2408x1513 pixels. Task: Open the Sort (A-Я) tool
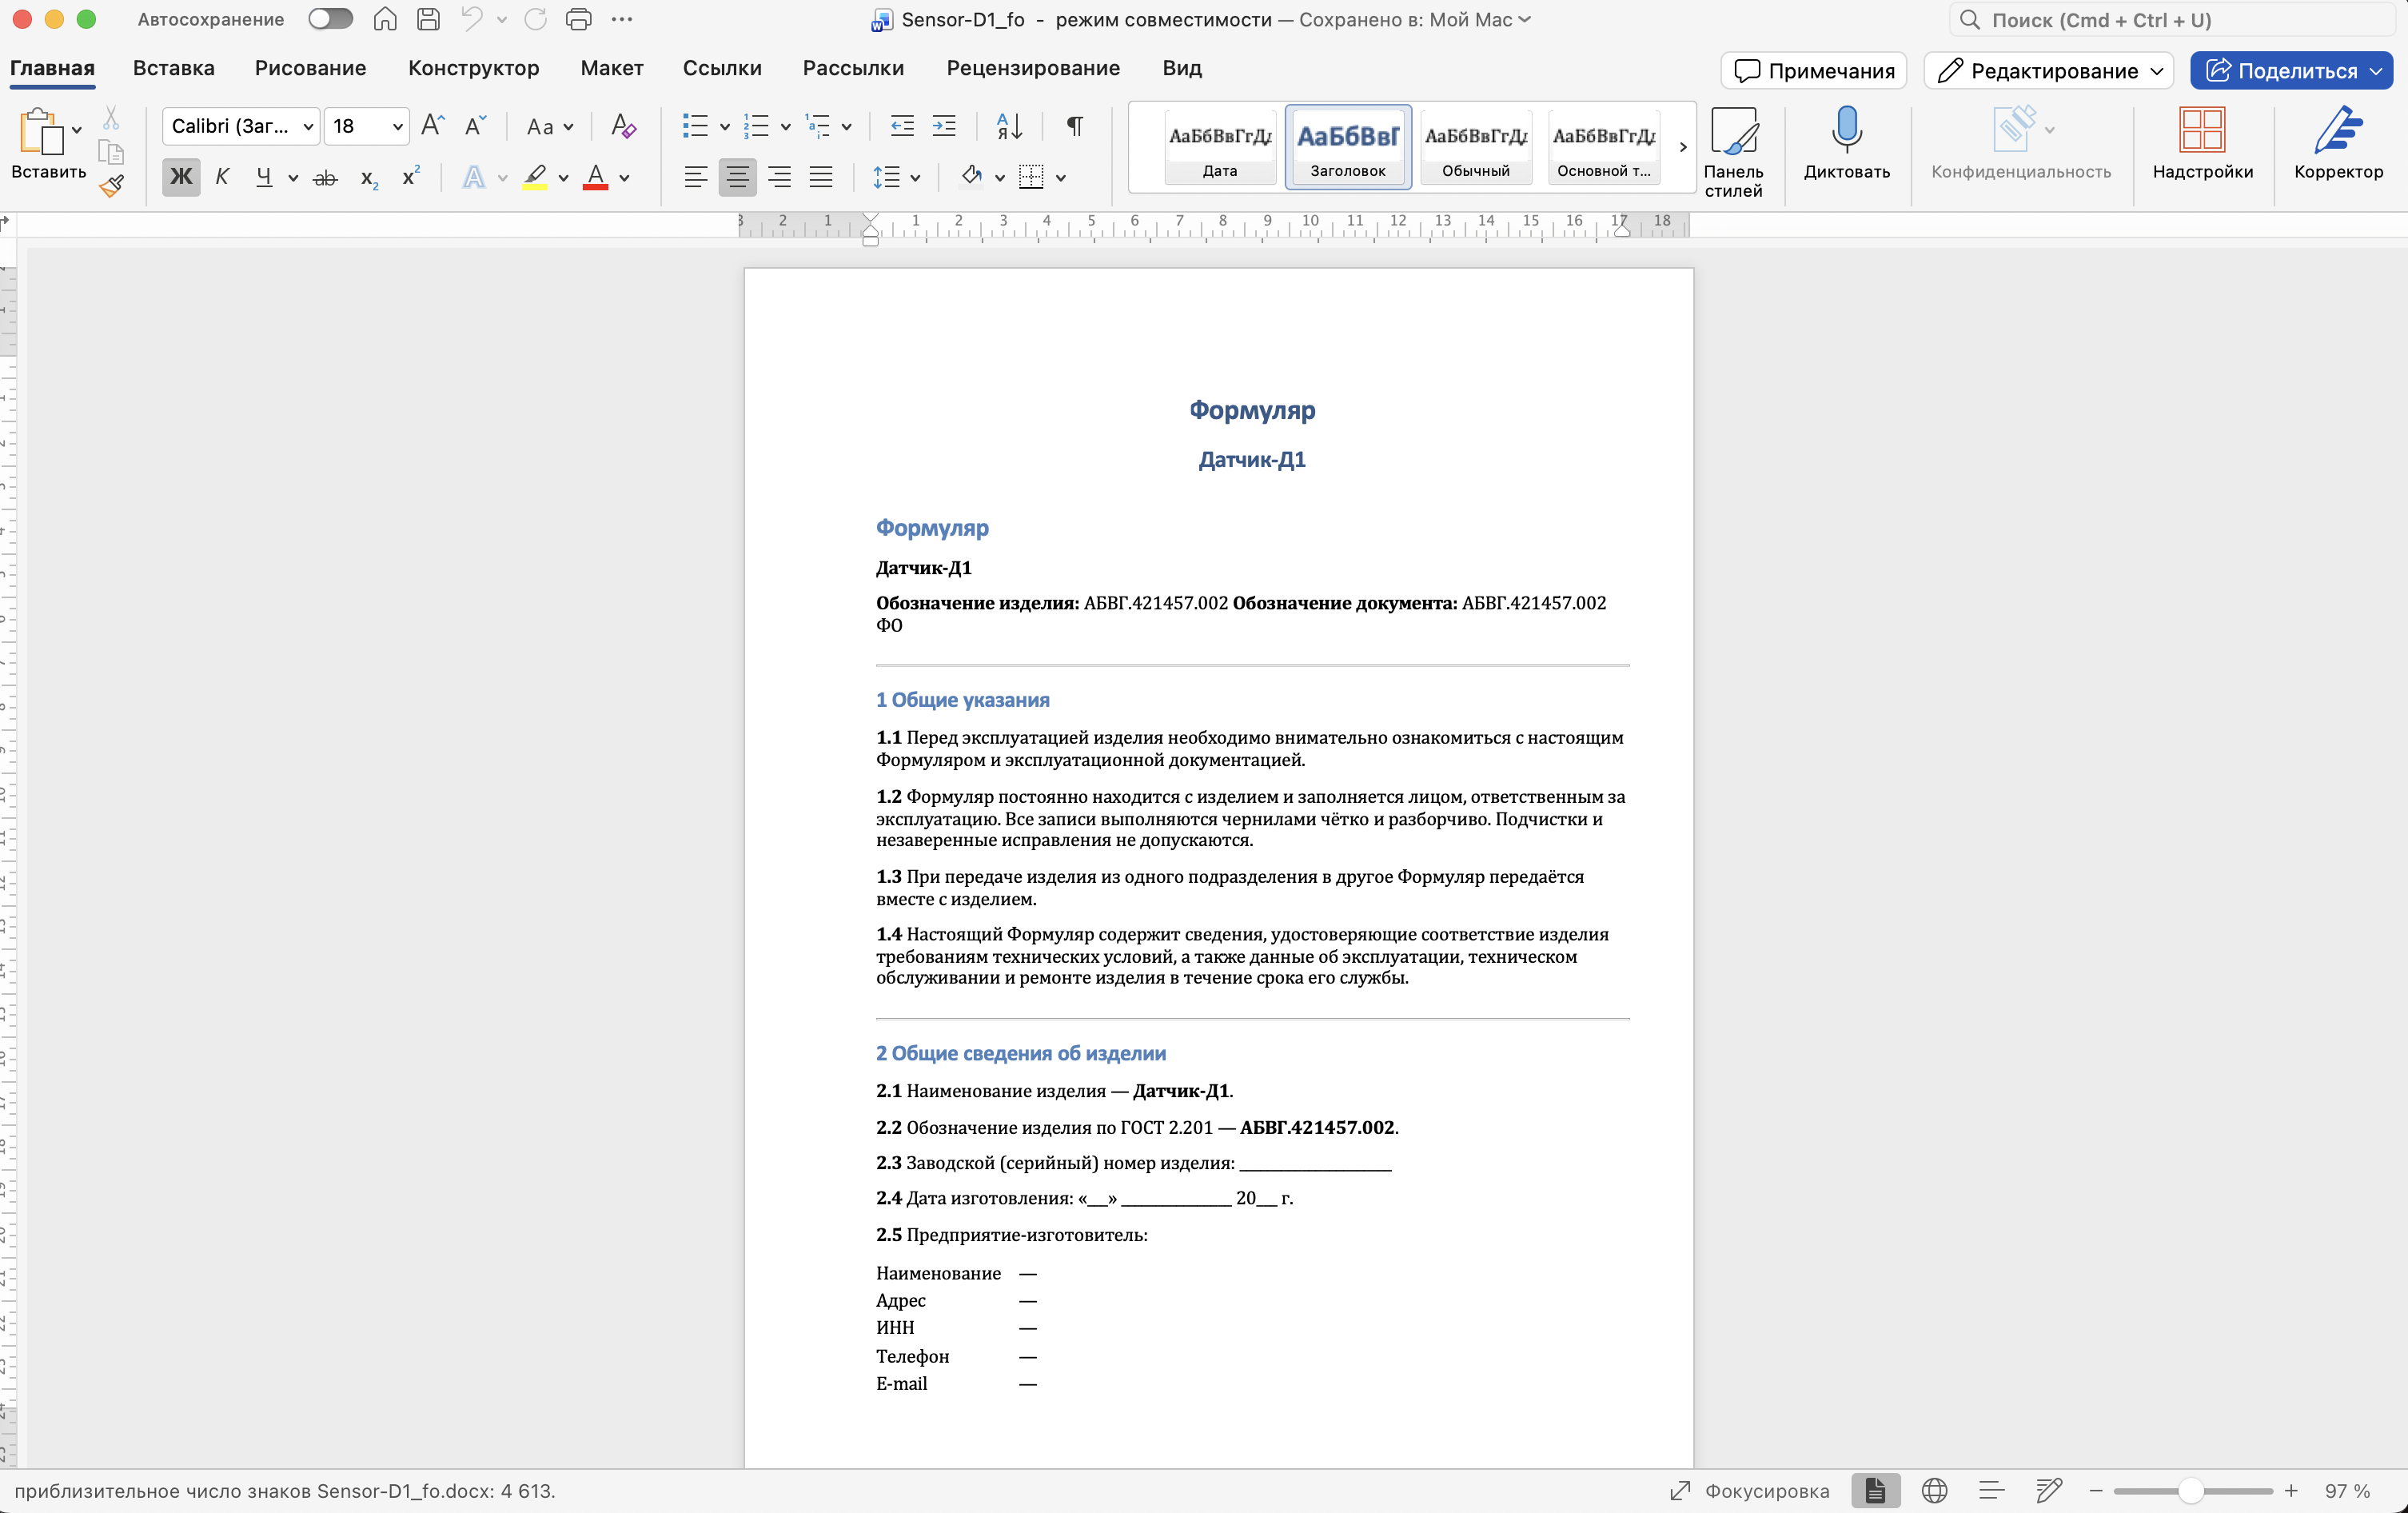(1009, 126)
